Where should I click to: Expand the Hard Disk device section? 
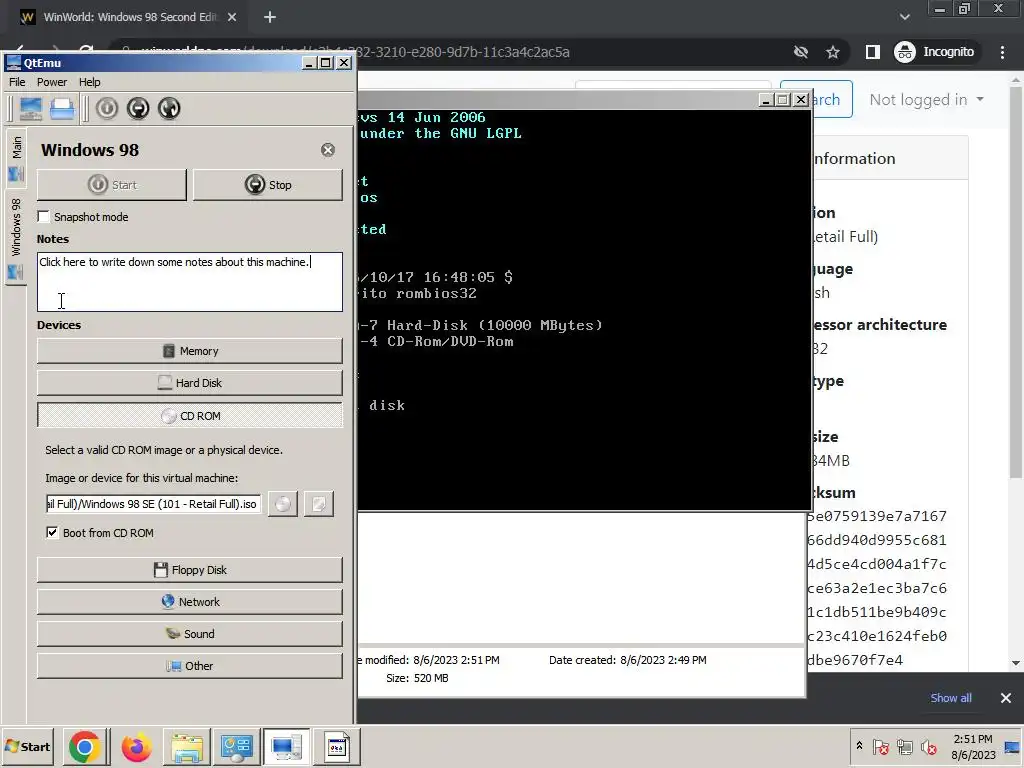(x=189, y=383)
